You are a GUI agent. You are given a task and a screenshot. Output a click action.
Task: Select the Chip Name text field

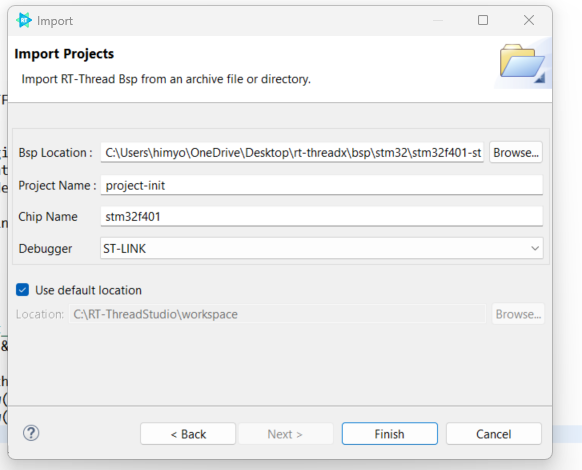tap(322, 216)
